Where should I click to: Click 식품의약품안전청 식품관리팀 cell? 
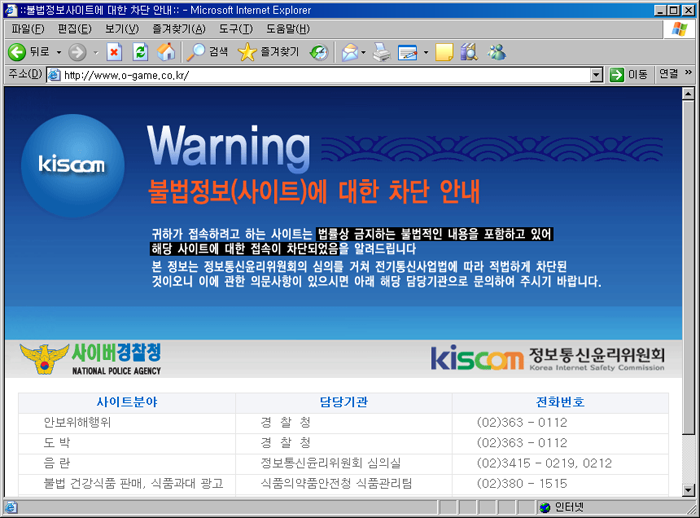point(336,484)
